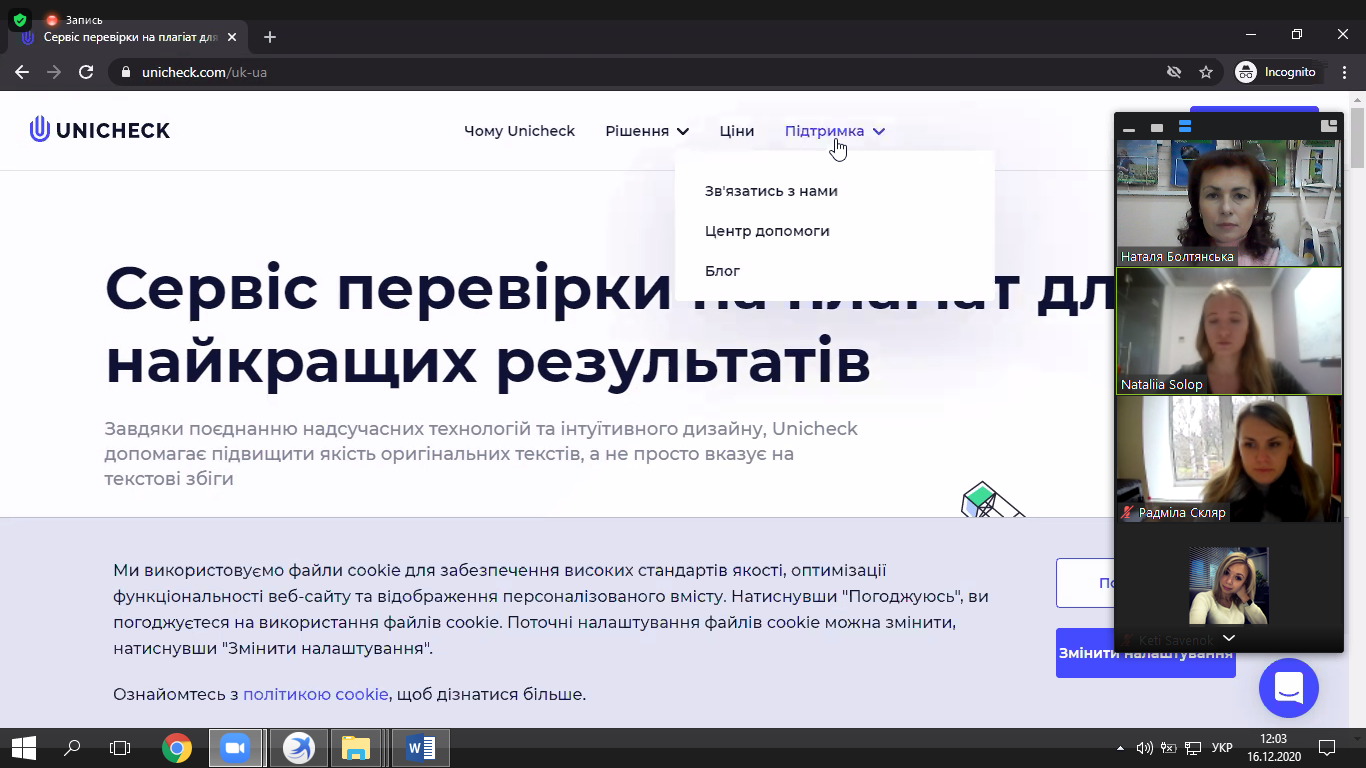Collapse the Підтримка dropdown menu
The height and width of the screenshot is (768, 1366).
click(834, 131)
